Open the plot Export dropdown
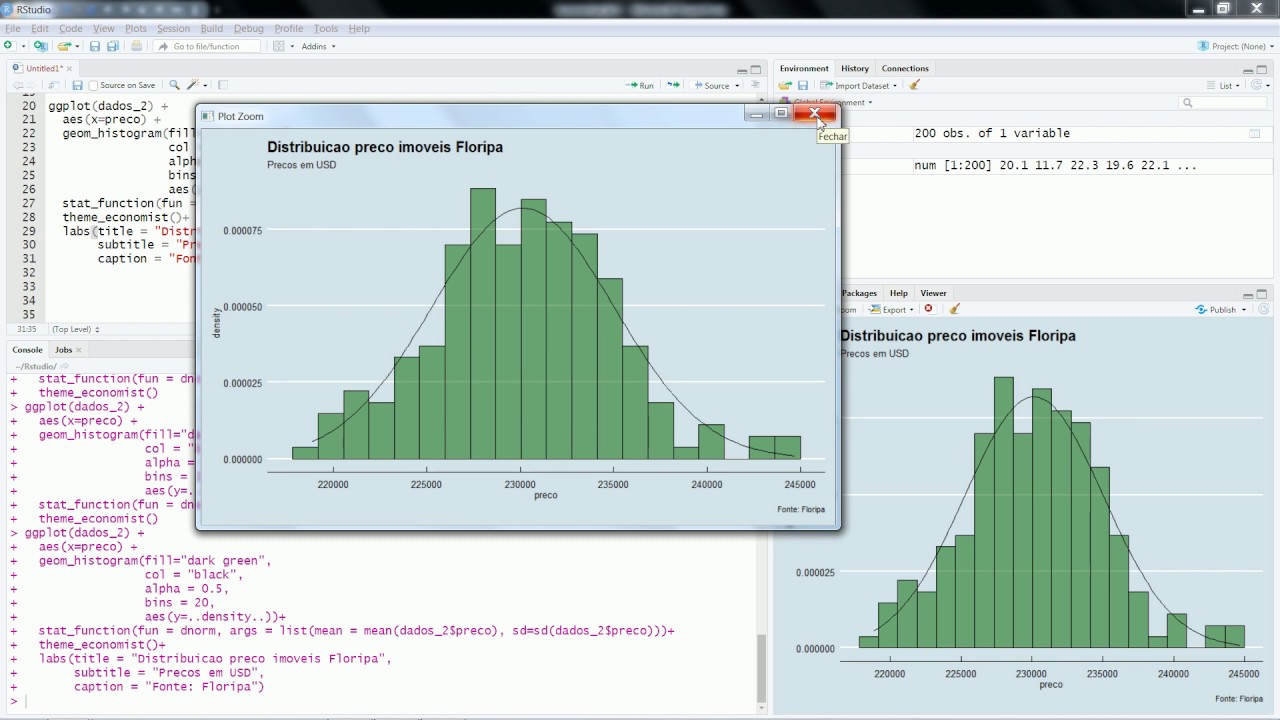Screen dimensions: 1280x720 point(890,309)
